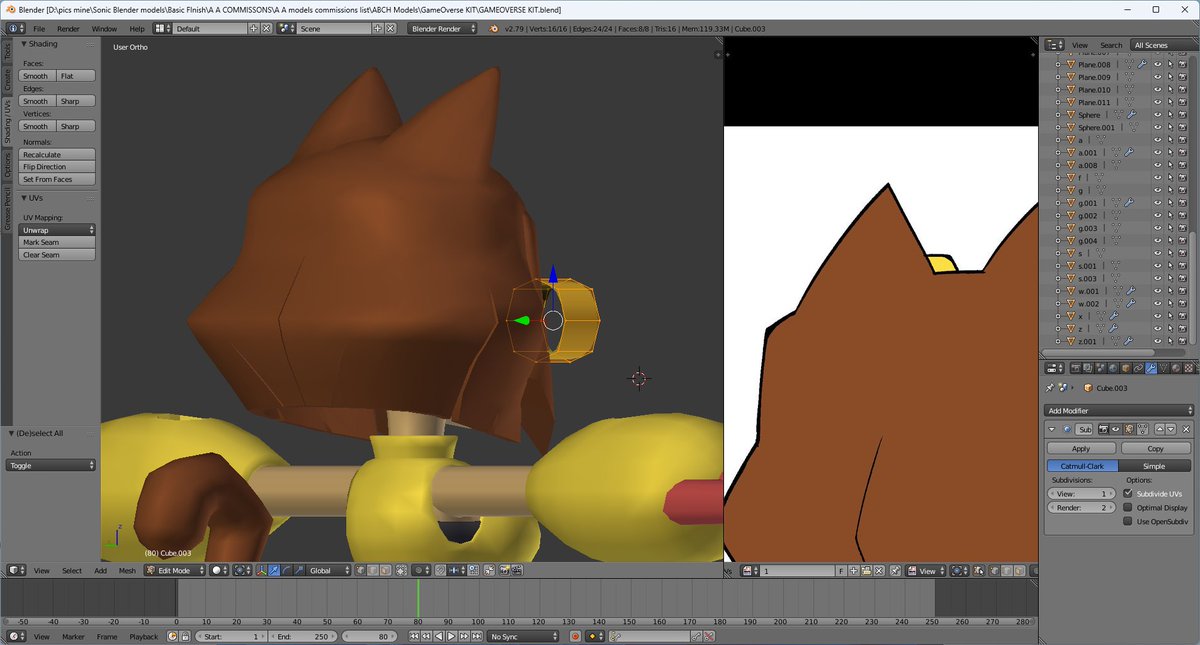Open the Edit Mode selector
This screenshot has height=645, width=1200.
coord(174,570)
